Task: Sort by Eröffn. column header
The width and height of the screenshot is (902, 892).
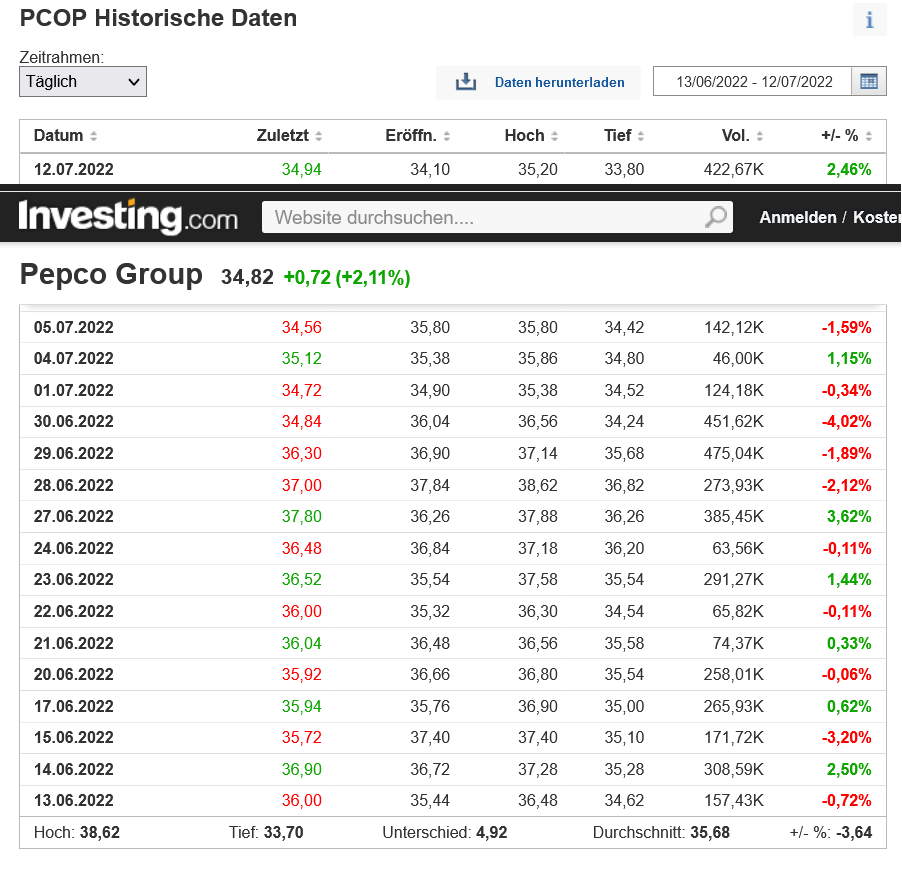Action: (x=409, y=136)
